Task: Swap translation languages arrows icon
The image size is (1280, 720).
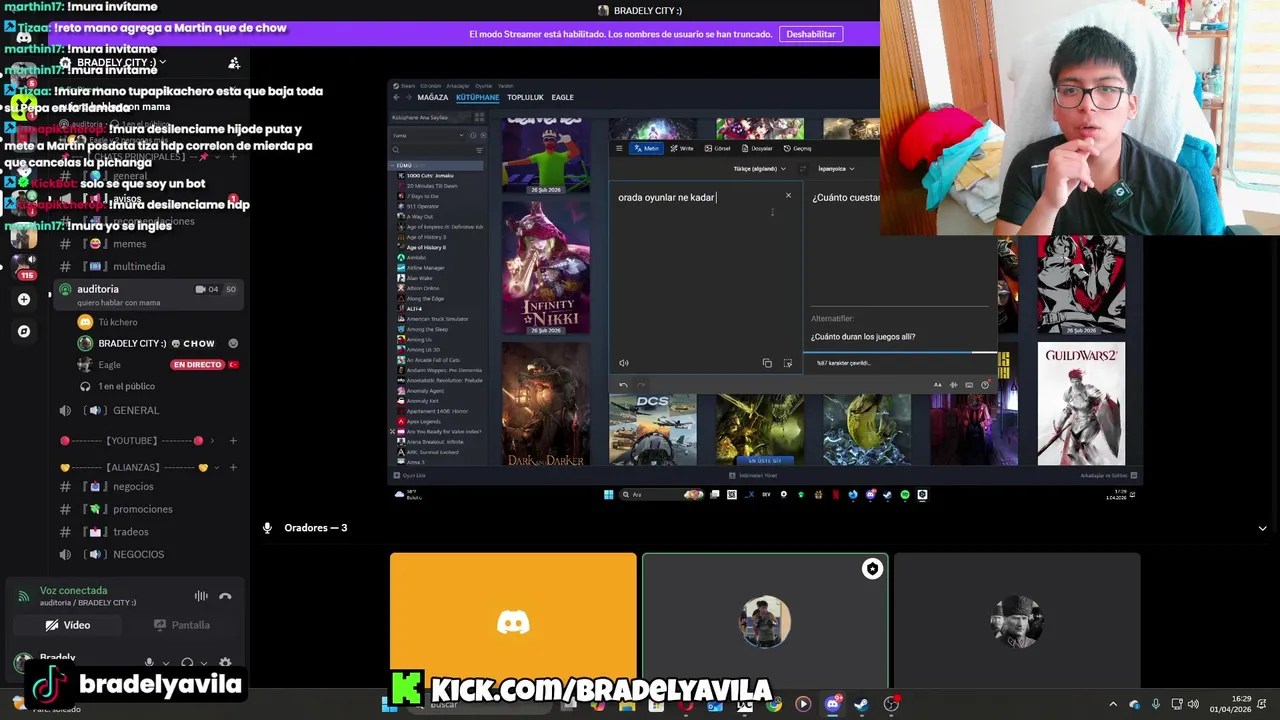Action: click(x=802, y=169)
